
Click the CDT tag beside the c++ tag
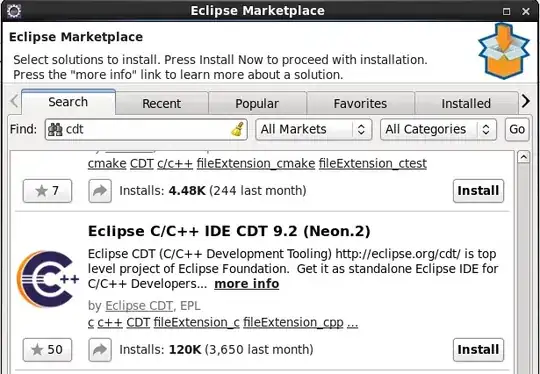pyautogui.click(x=138, y=323)
